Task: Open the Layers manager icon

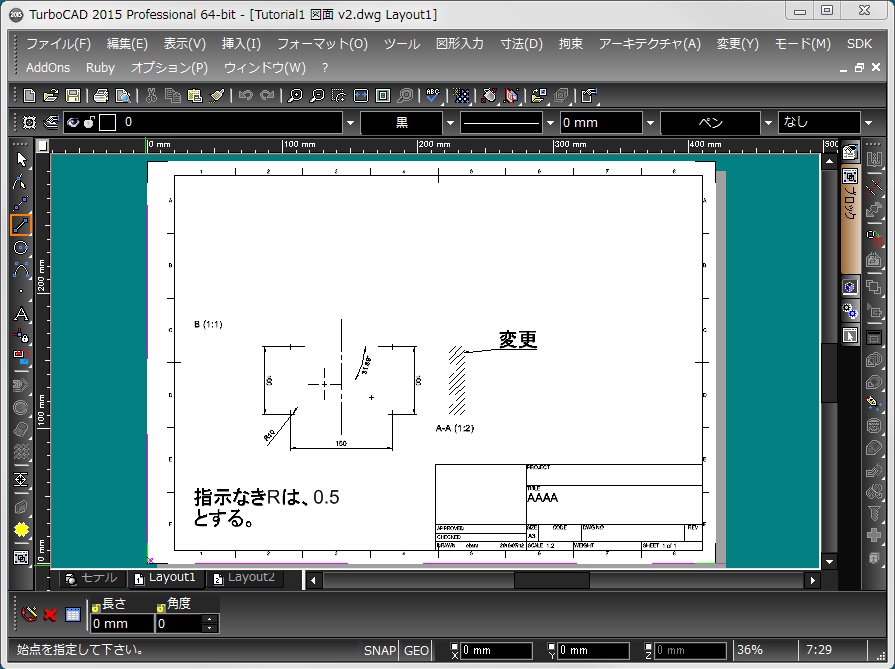Action: coord(51,122)
